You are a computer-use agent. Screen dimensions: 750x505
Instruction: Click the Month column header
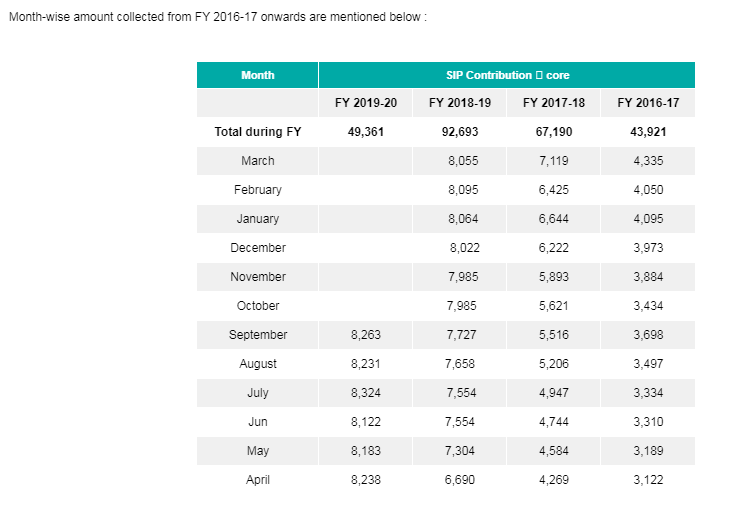(257, 75)
